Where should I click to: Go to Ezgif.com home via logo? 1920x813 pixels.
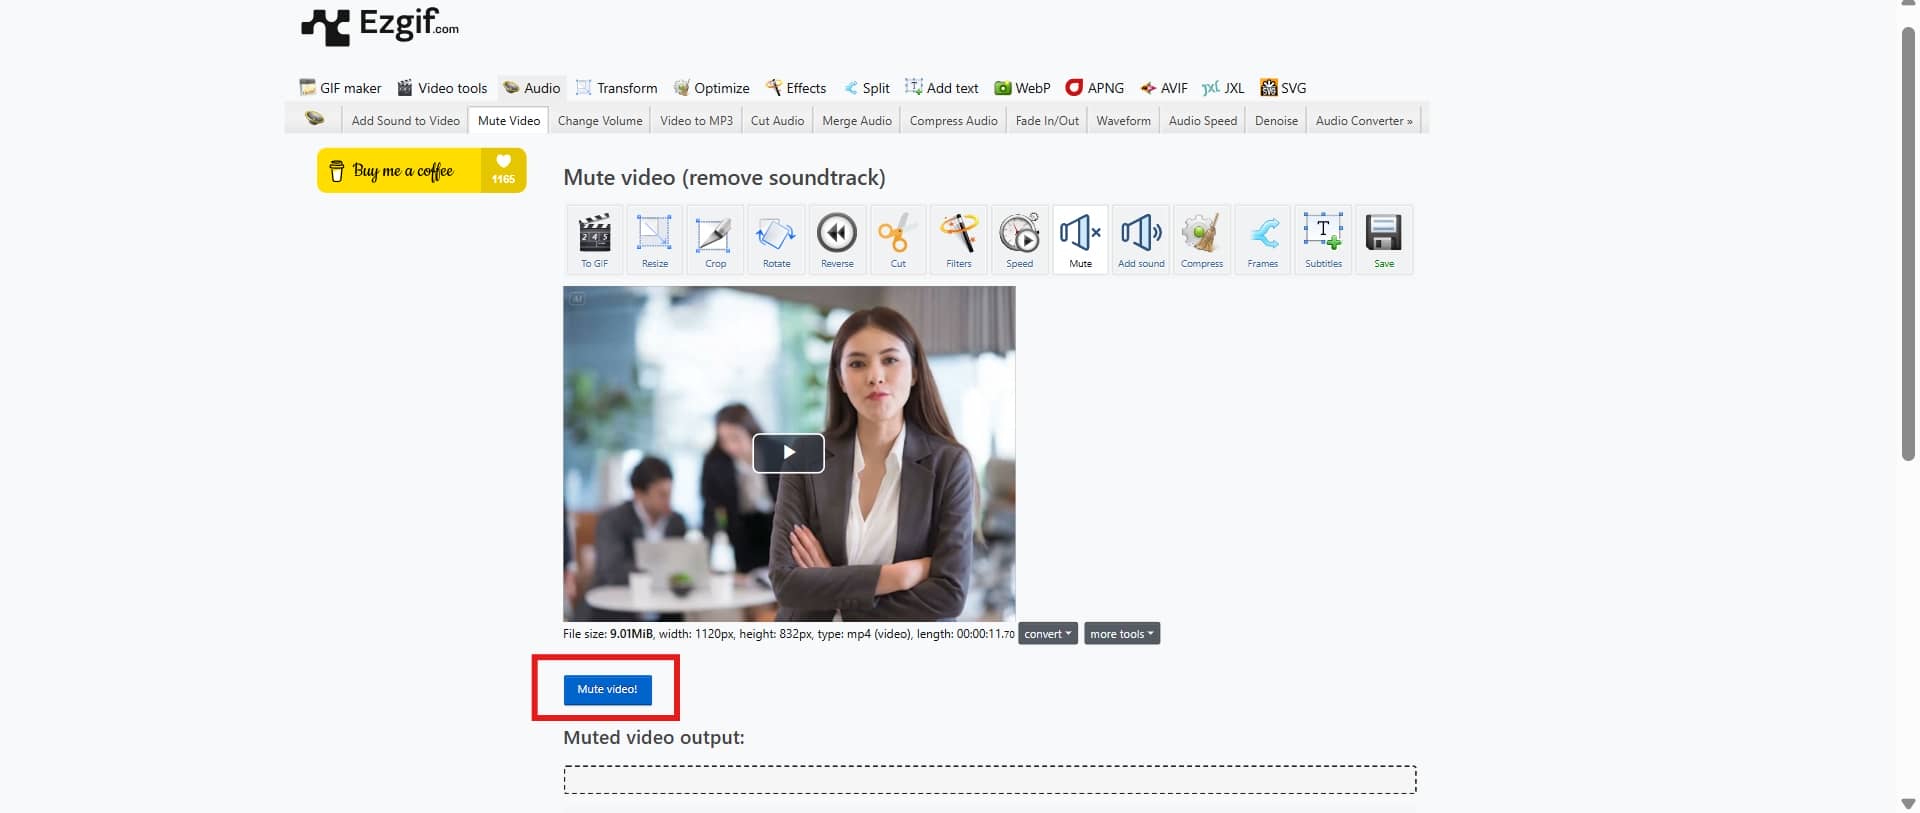pos(380,26)
